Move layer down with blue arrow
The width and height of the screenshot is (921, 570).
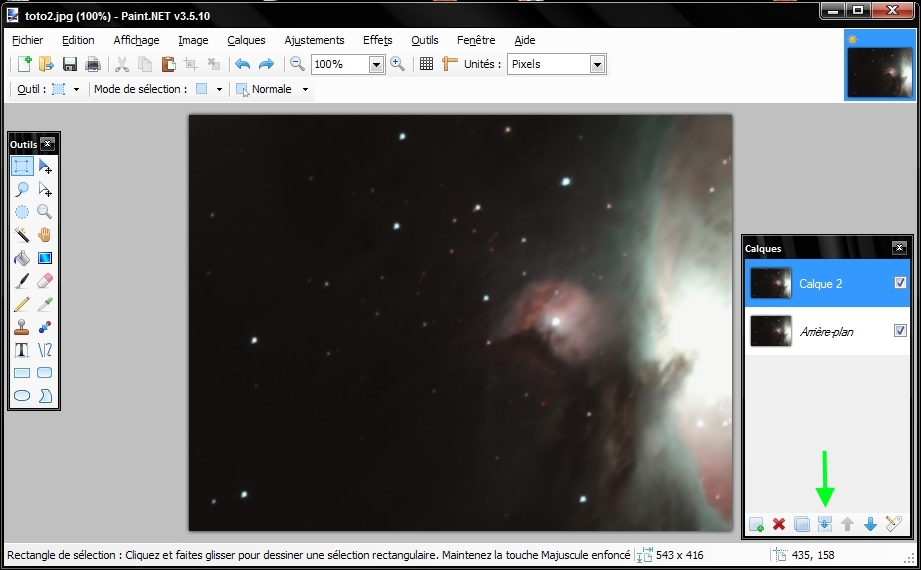tap(870, 524)
